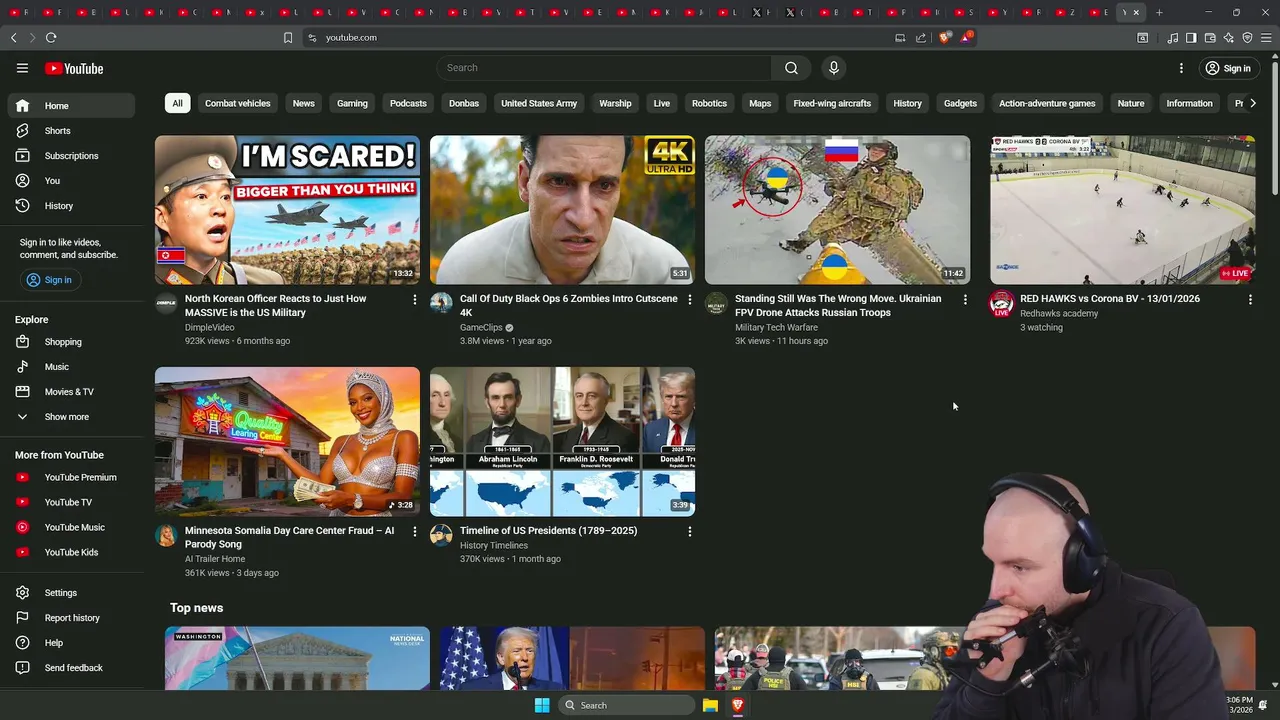Viewport: 1280px width, 720px height.
Task: Bookmark this page in the address bar
Action: 288,37
